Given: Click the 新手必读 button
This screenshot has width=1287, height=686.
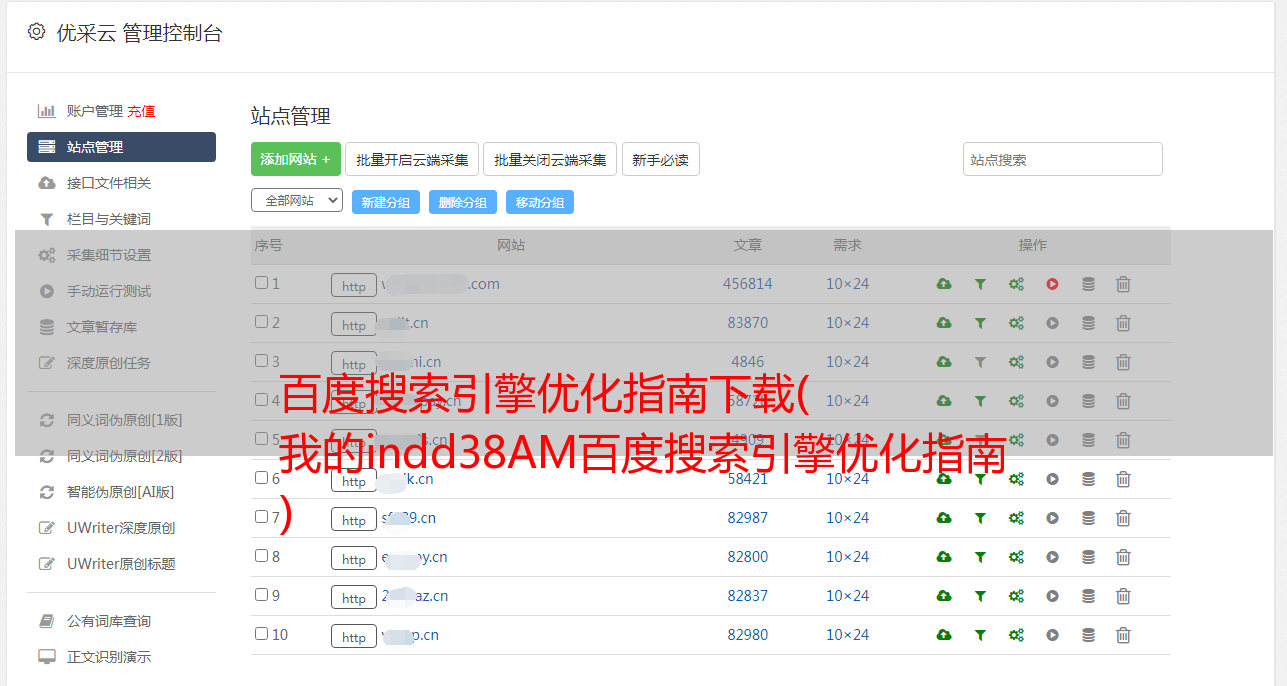Looking at the screenshot, I should (661, 159).
